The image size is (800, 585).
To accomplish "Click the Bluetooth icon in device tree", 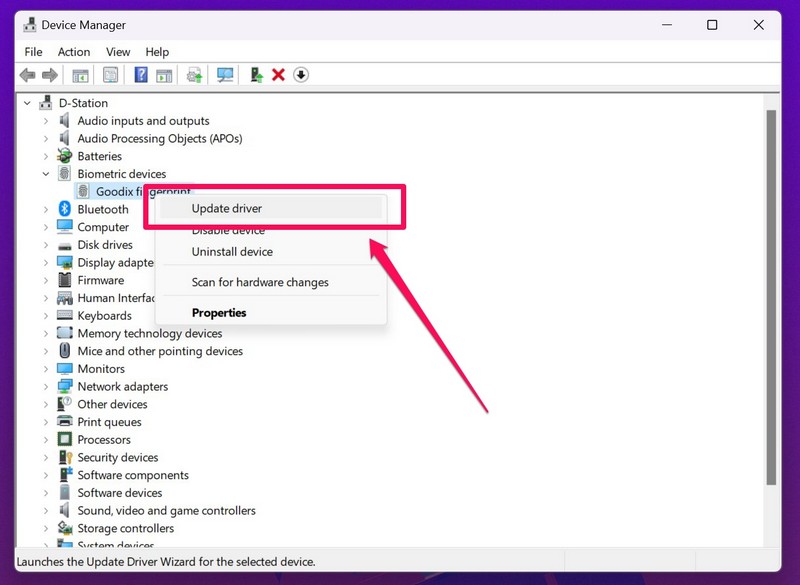I will 65,209.
